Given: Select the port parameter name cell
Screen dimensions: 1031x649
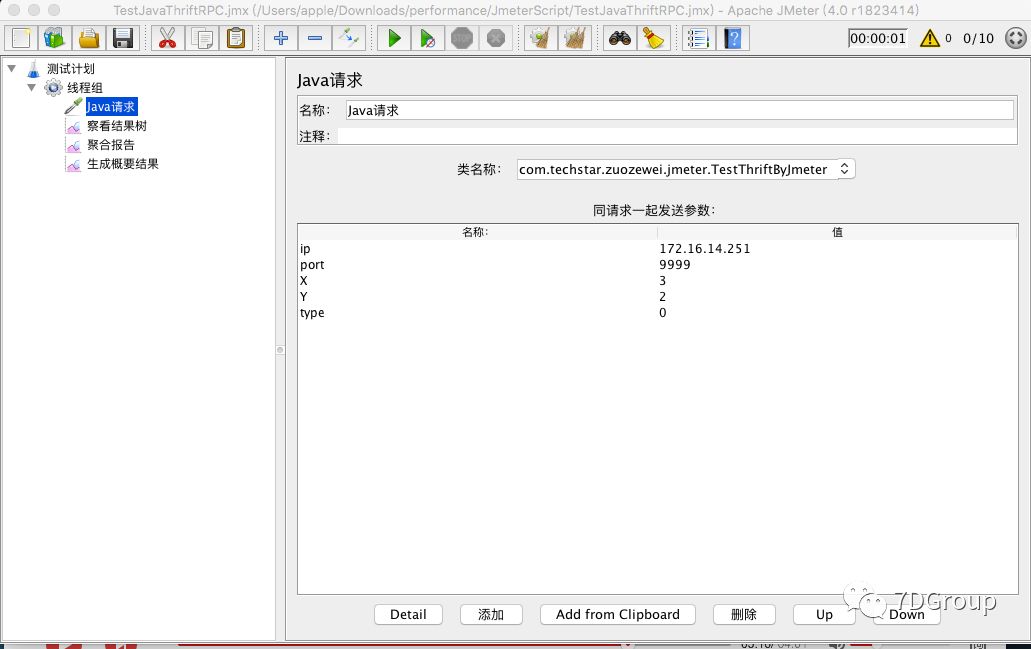Looking at the screenshot, I should pos(477,264).
